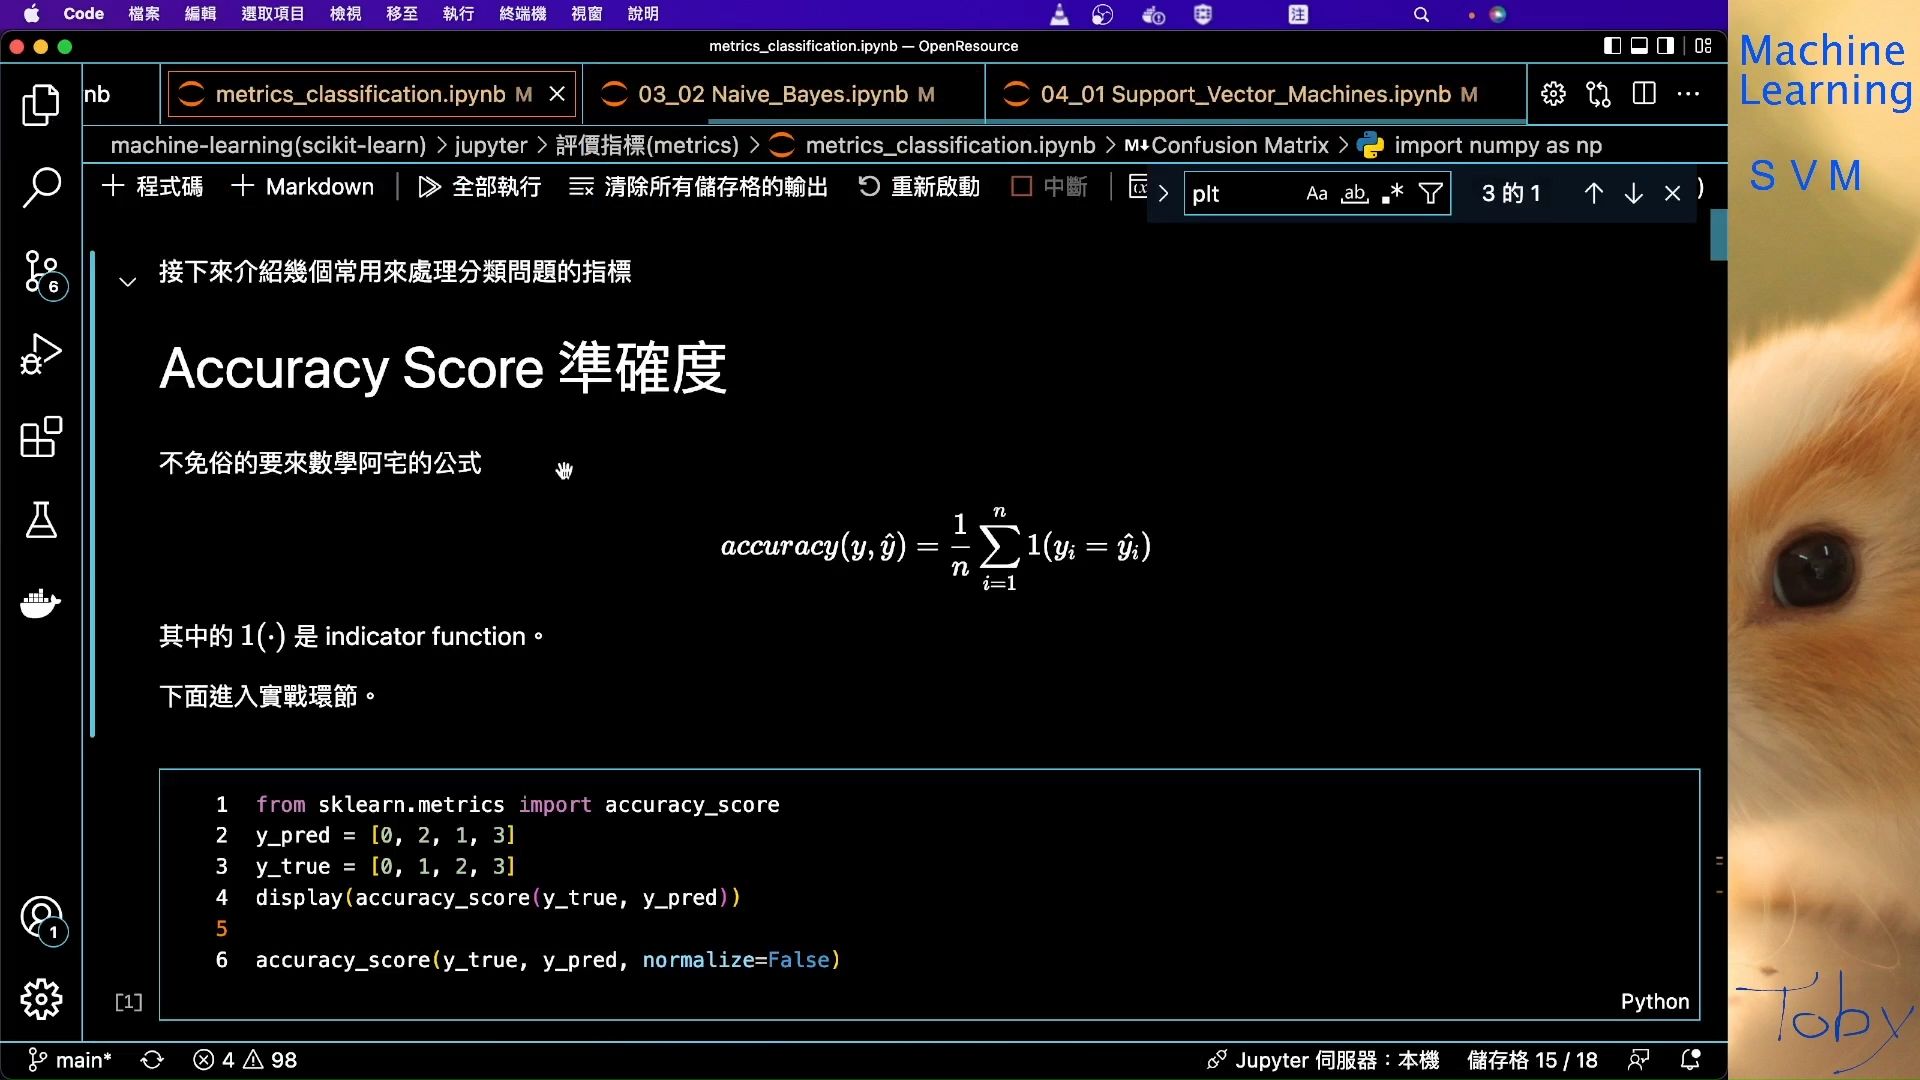Open the Source Control panel in the sidebar

tap(41, 272)
